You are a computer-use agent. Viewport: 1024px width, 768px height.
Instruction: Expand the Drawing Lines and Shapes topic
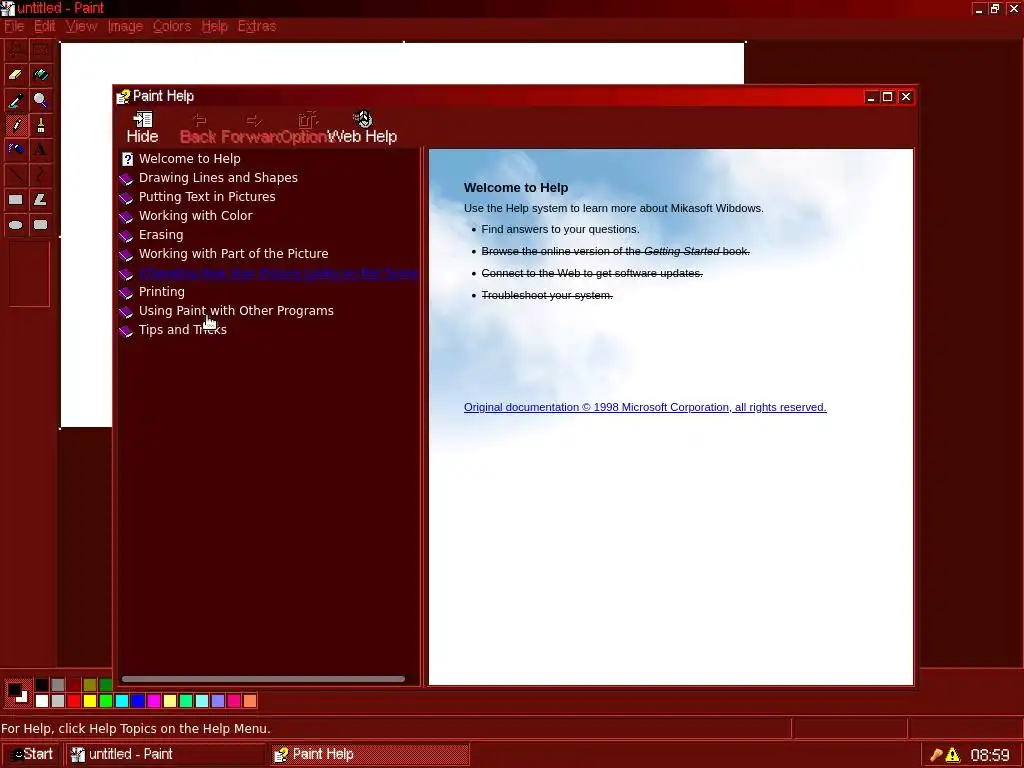tap(218, 178)
